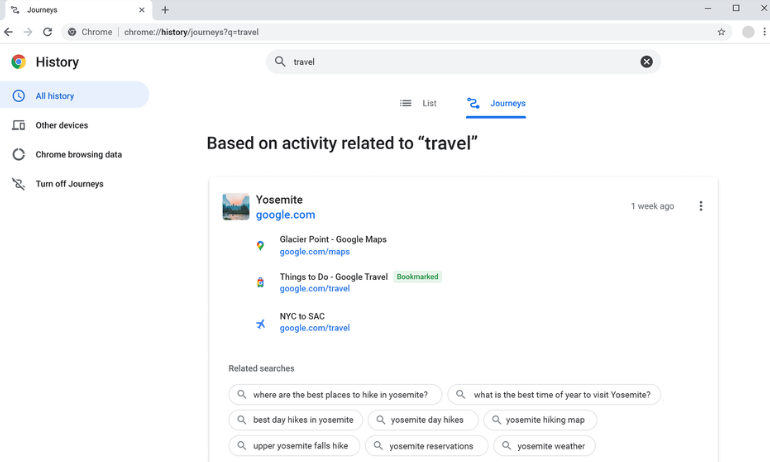Open Glacier Point - Google Maps entry
This screenshot has width=770, height=462.
[x=333, y=239]
